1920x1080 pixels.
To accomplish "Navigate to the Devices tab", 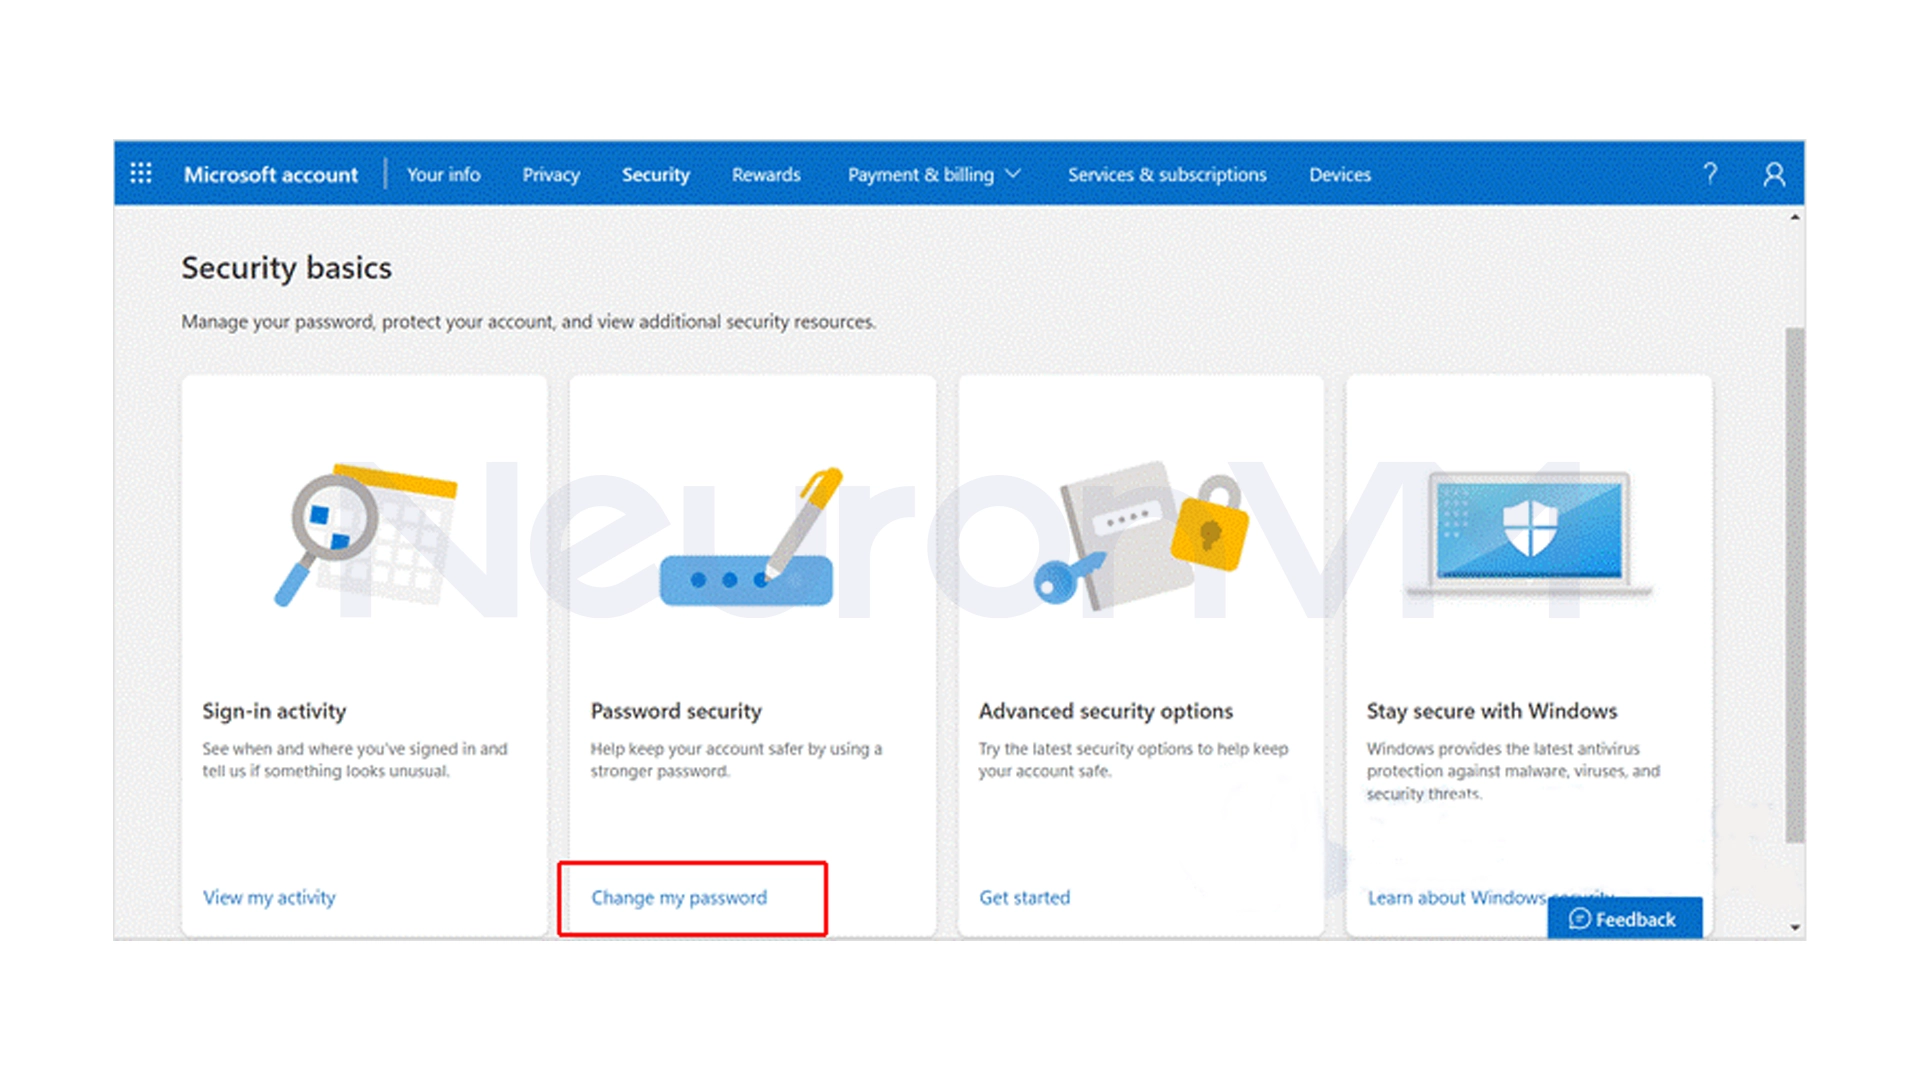I will pyautogui.click(x=1339, y=174).
